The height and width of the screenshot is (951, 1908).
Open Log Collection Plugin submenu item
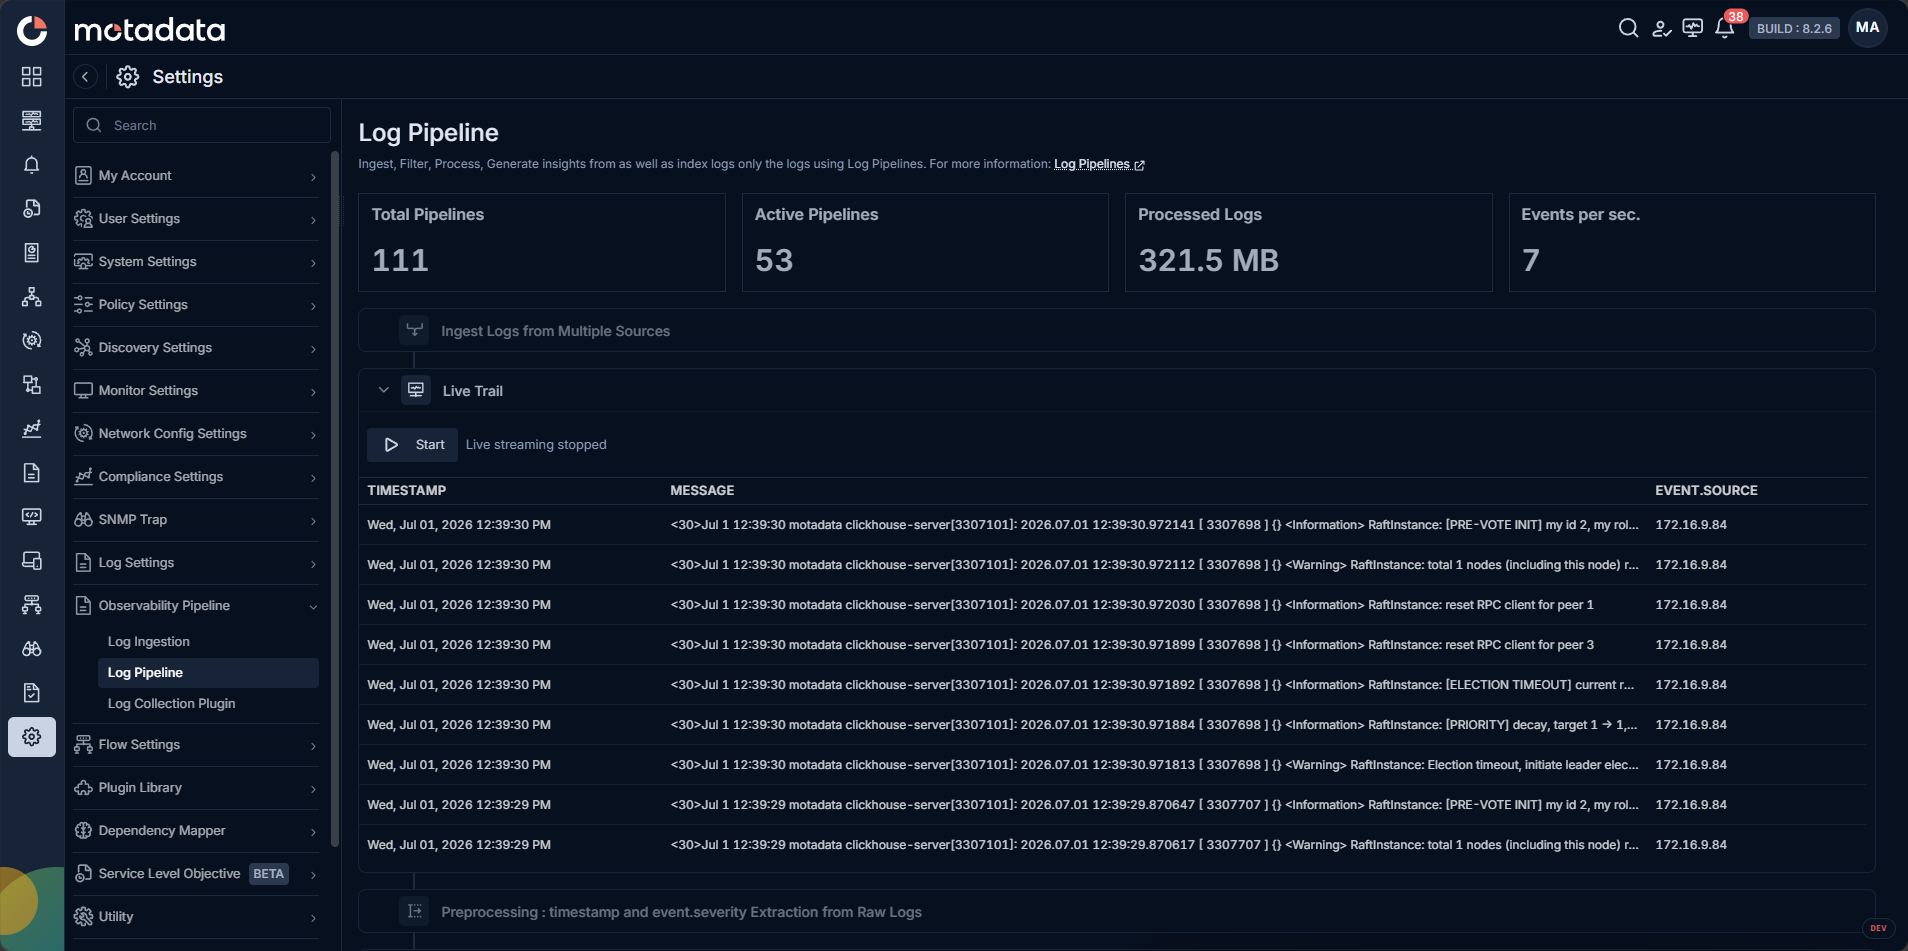tap(171, 704)
